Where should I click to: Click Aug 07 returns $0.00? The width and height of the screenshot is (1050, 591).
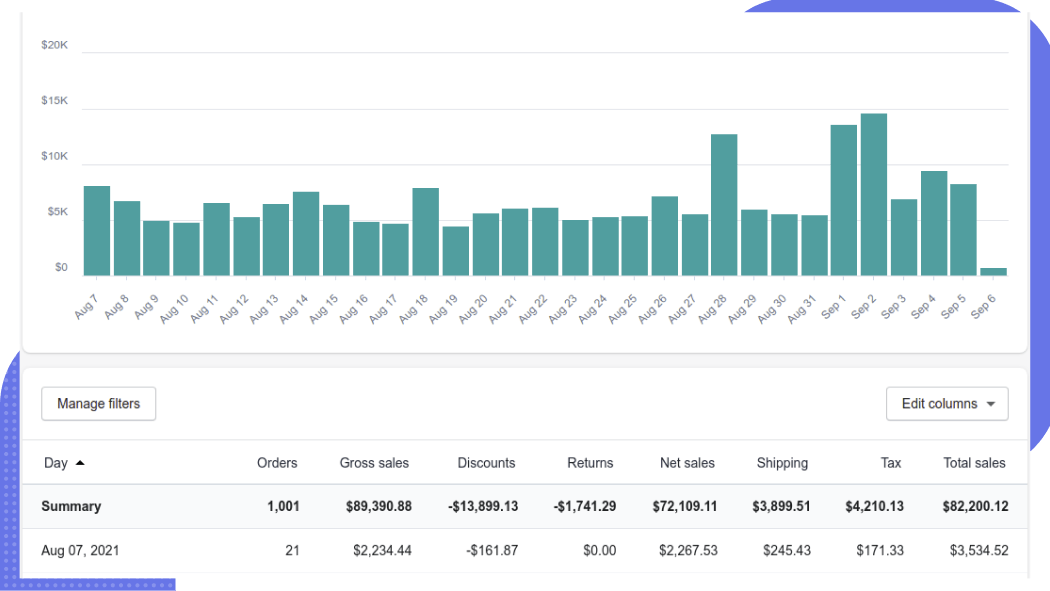(599, 550)
